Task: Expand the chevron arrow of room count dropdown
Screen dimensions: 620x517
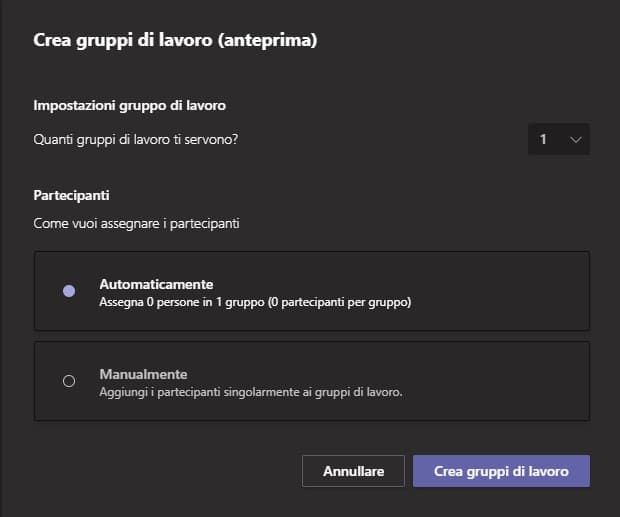Action: (x=576, y=139)
